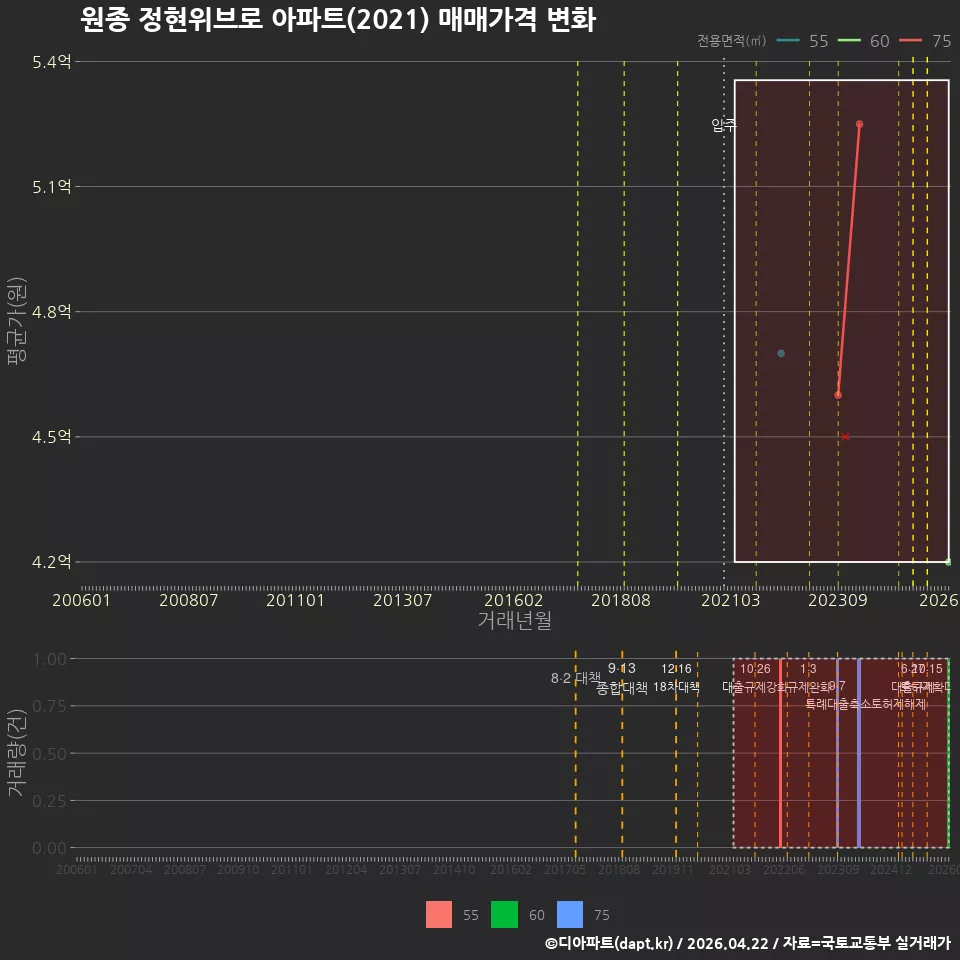Screen dimensions: 960x960
Task: Click the chart title '원종 정현위브로 아파트(2021) 매매가격 변화'
Action: click(338, 20)
